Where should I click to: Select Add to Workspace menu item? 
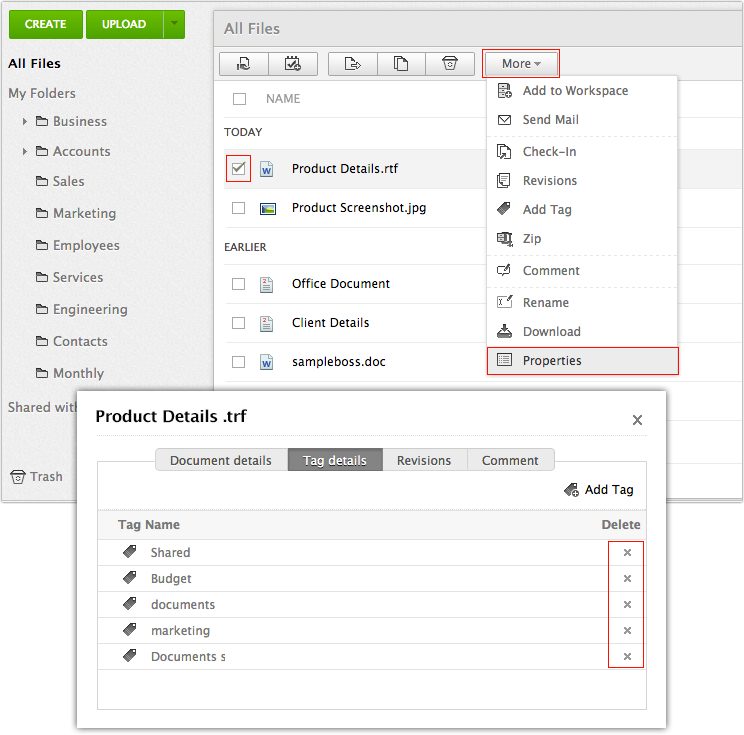click(582, 91)
